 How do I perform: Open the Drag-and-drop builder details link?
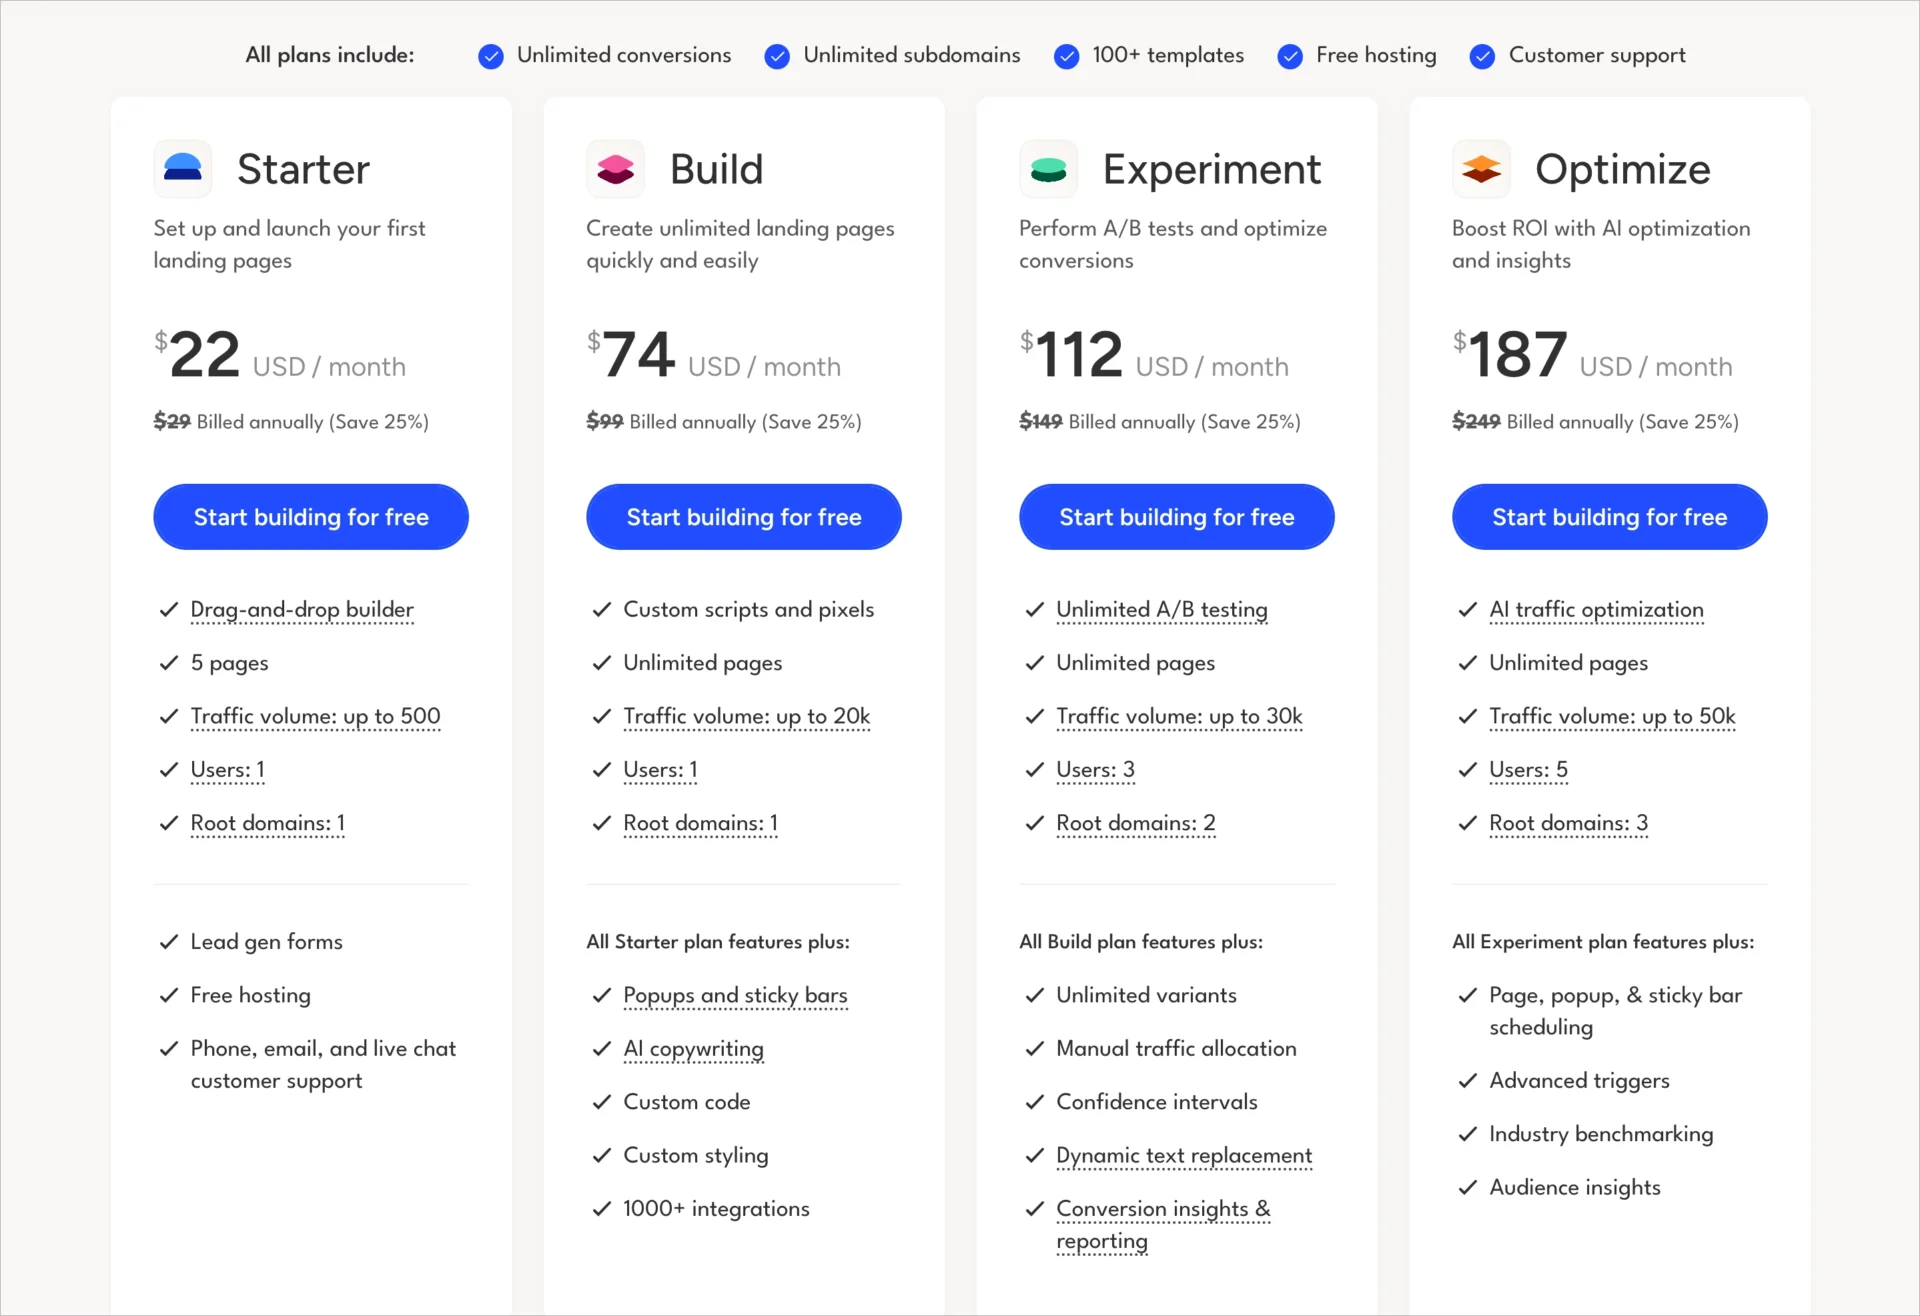301,610
